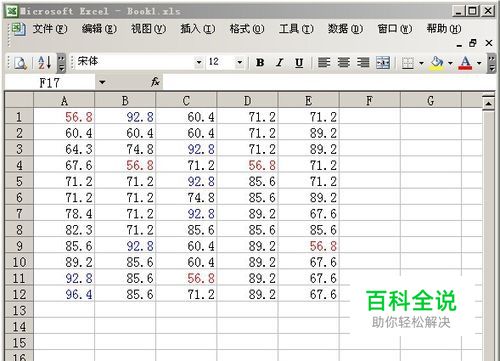Open Font Color dropdown arrow
The image size is (500, 361).
tap(479, 63)
